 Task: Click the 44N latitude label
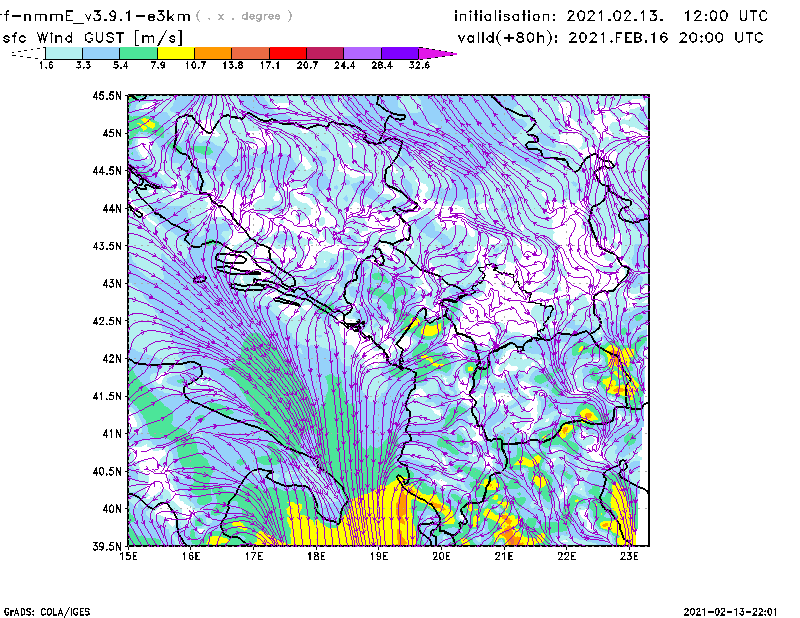112,208
